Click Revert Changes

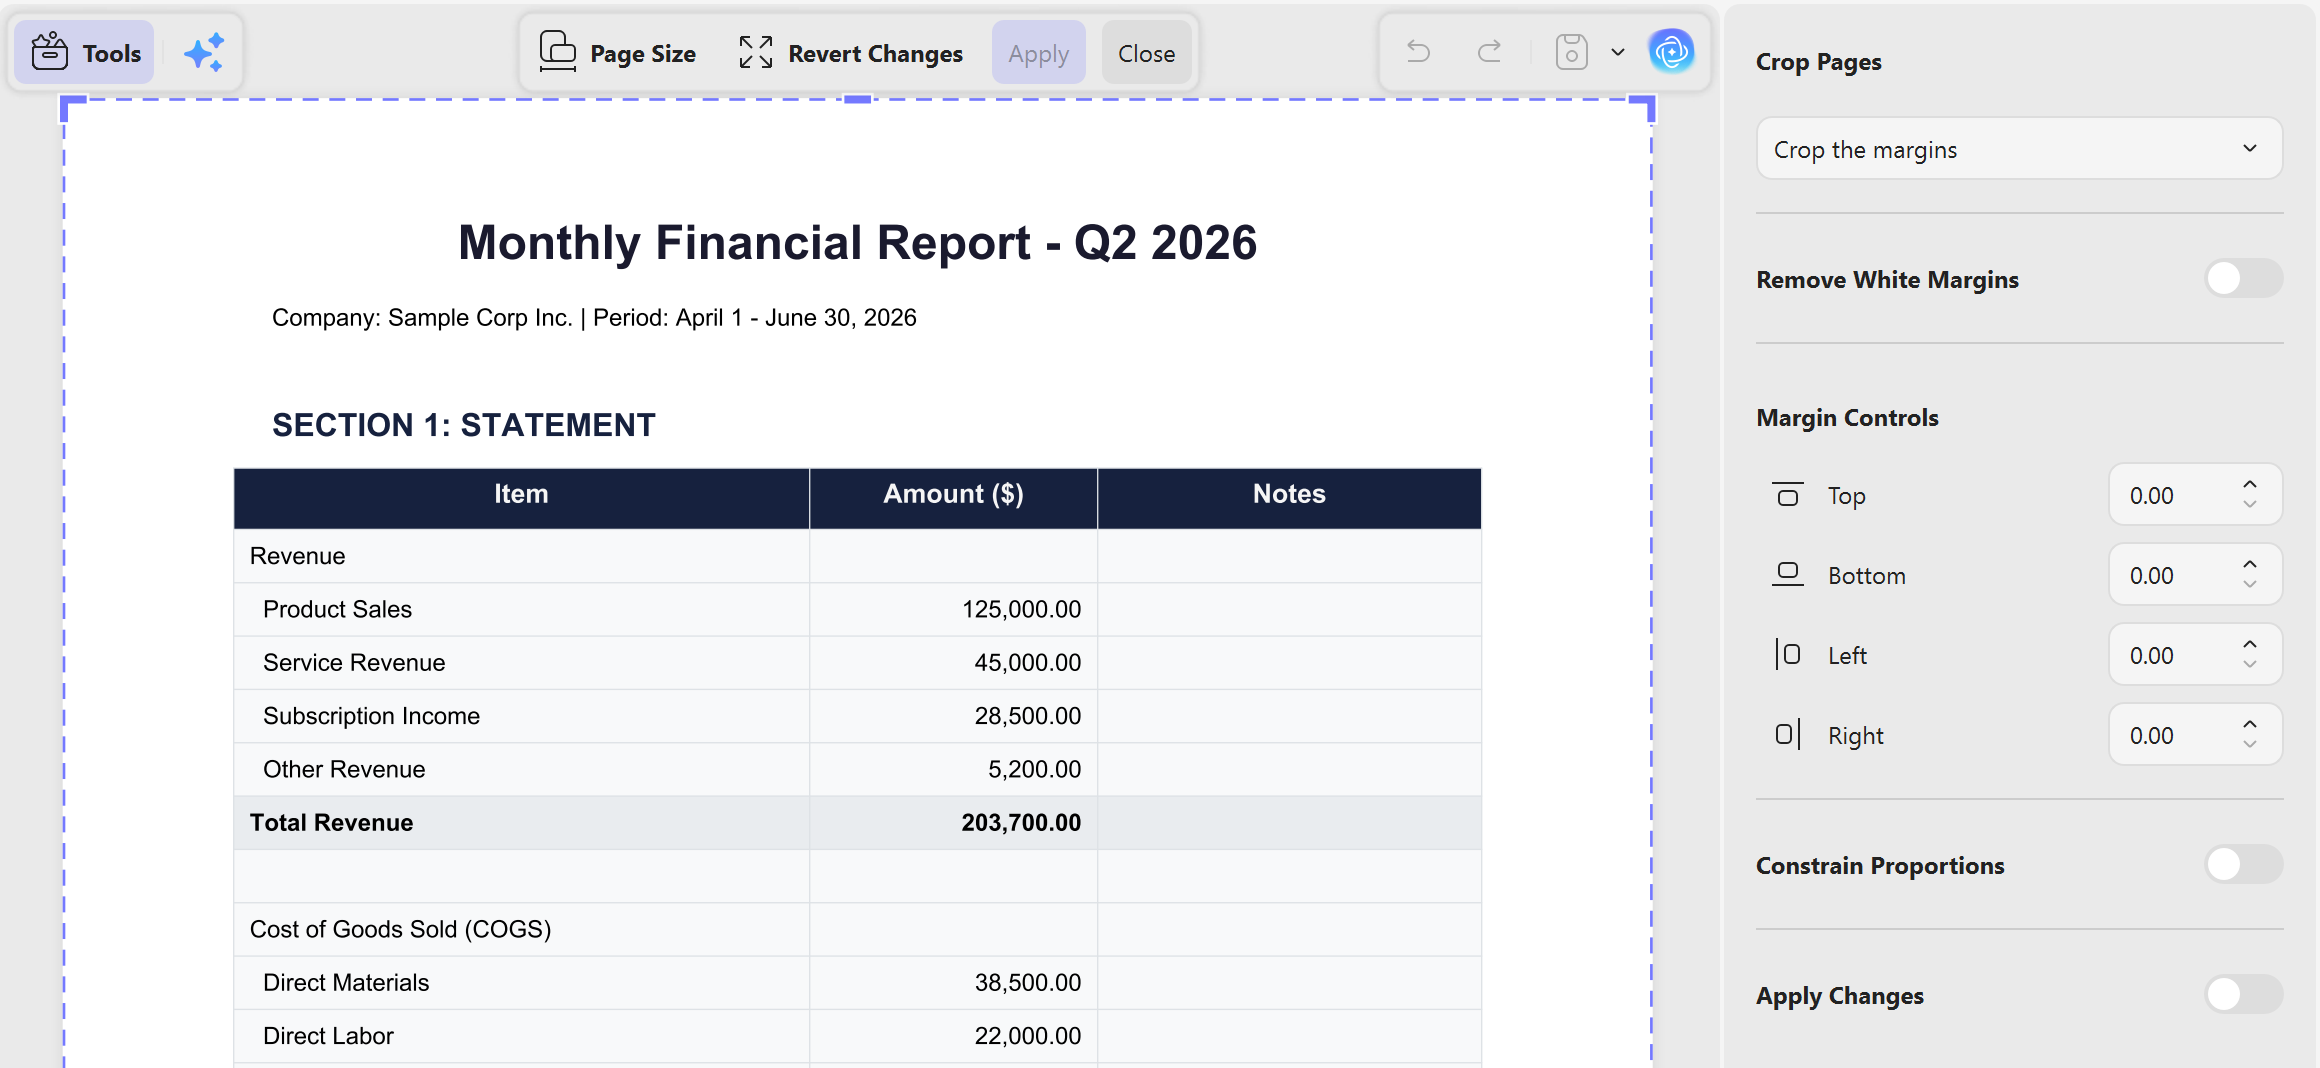[x=851, y=53]
